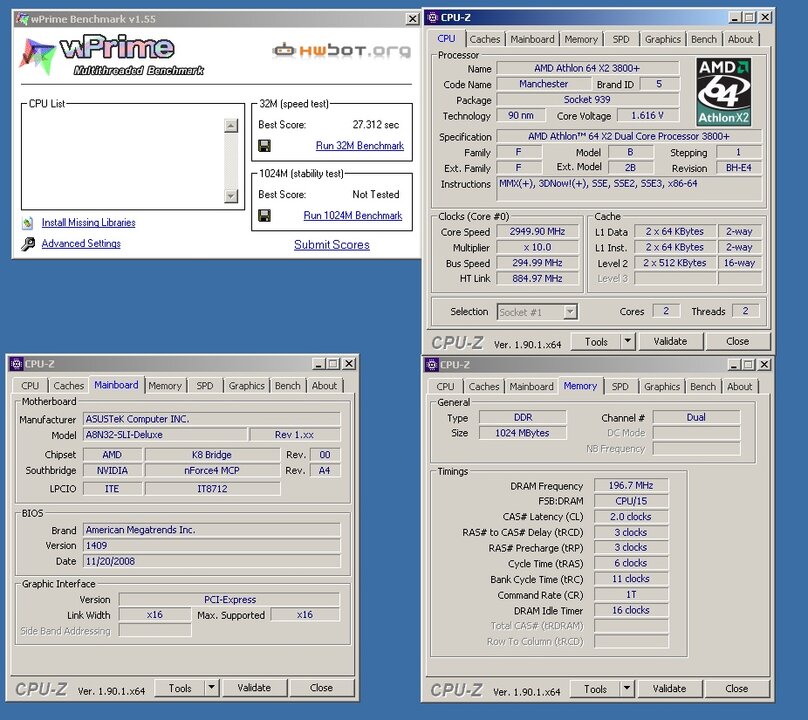Click the wPrime Multithreaded Benchmark logo

[x=112, y=55]
